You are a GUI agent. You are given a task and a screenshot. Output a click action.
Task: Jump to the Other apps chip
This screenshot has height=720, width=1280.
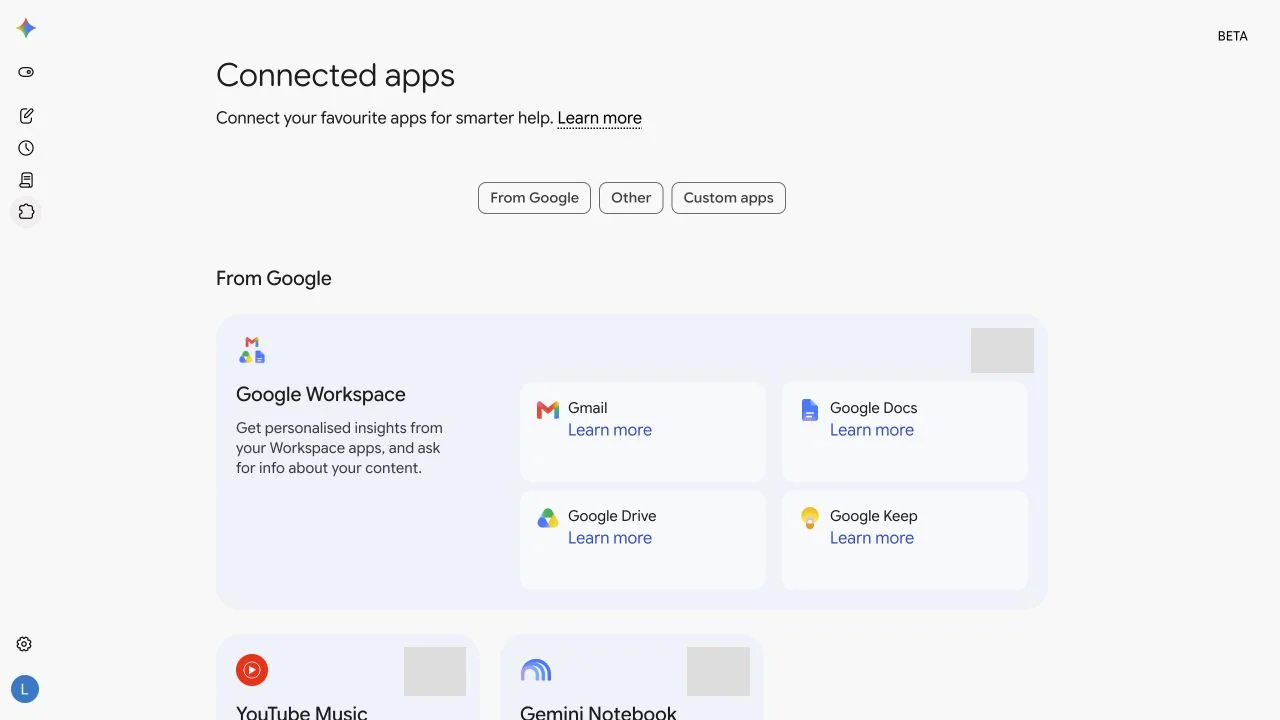click(631, 198)
